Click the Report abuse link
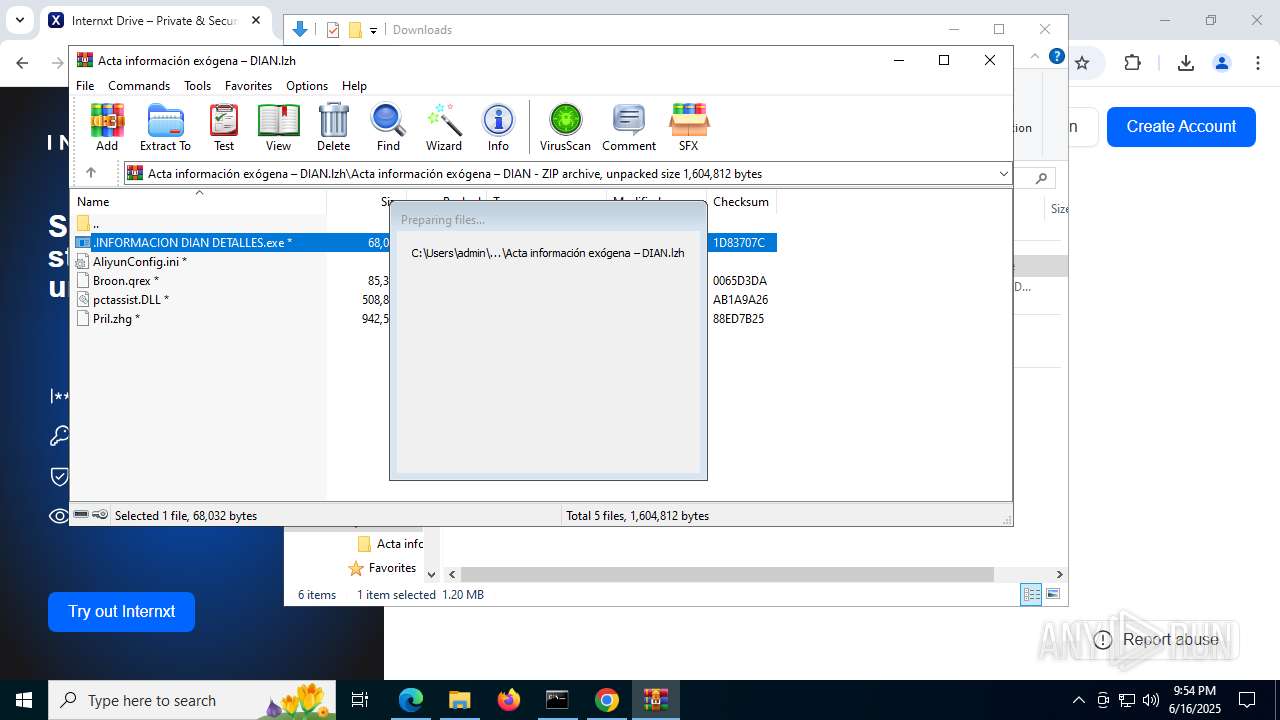This screenshot has height=720, width=1280. [1156, 639]
